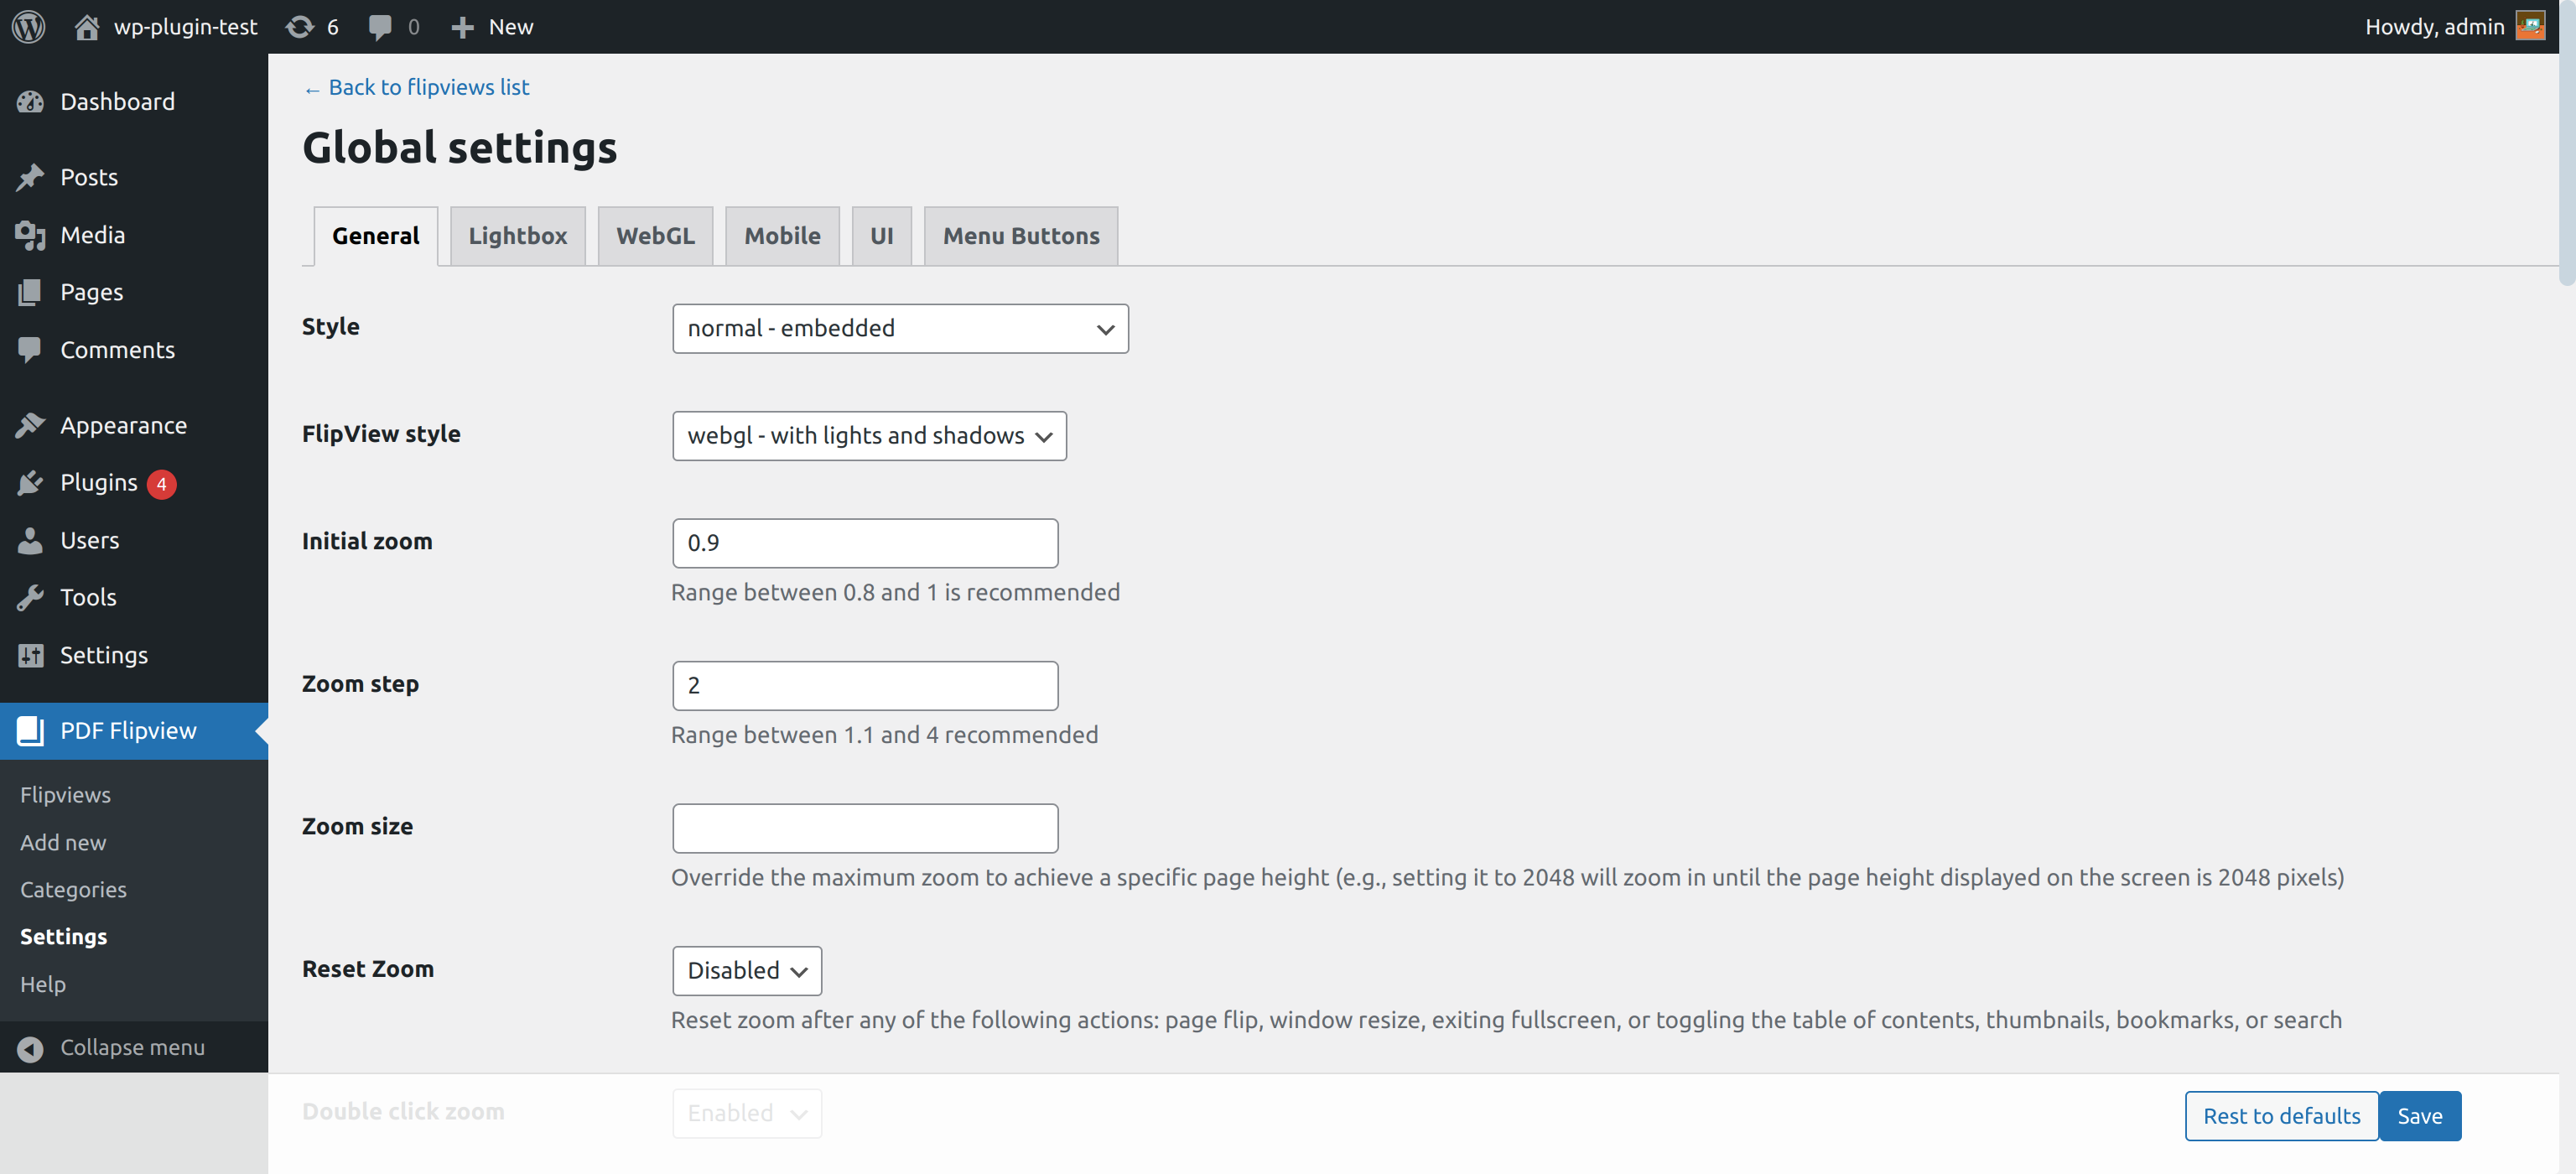The height and width of the screenshot is (1174, 2576).
Task: Open the WebGL settings tab
Action: 655,236
